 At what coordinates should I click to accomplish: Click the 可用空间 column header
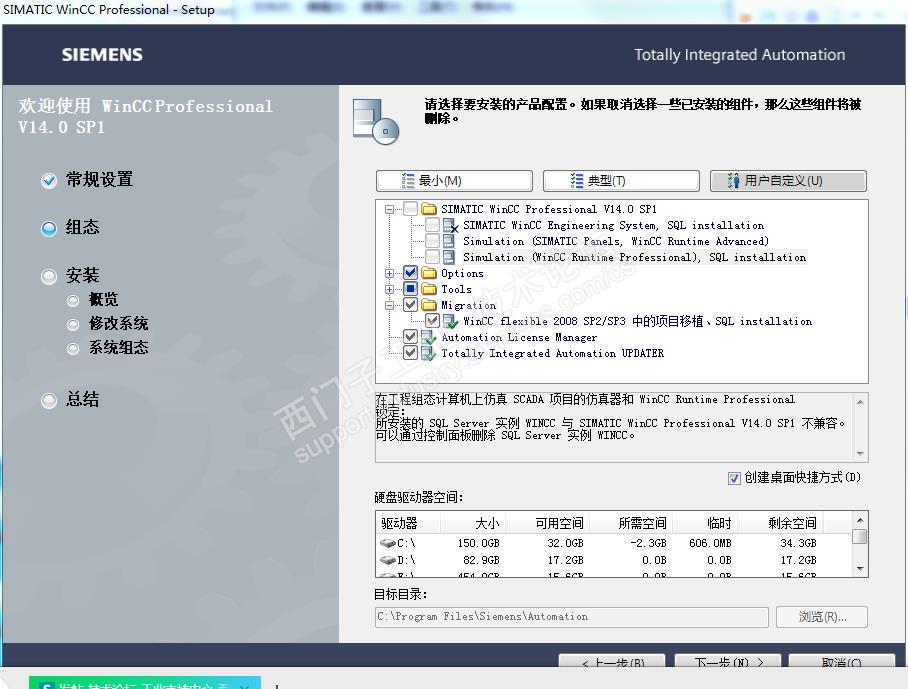tap(547, 523)
